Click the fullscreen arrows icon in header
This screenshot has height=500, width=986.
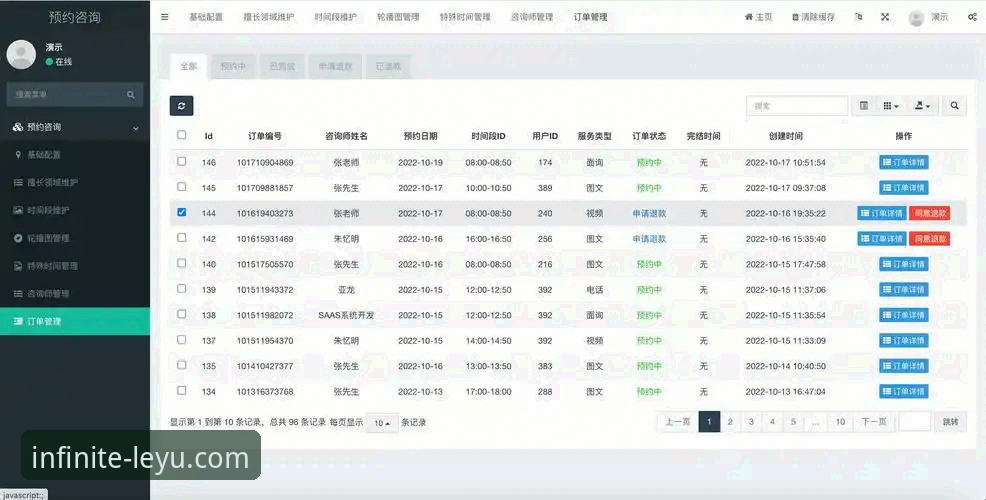tap(885, 17)
